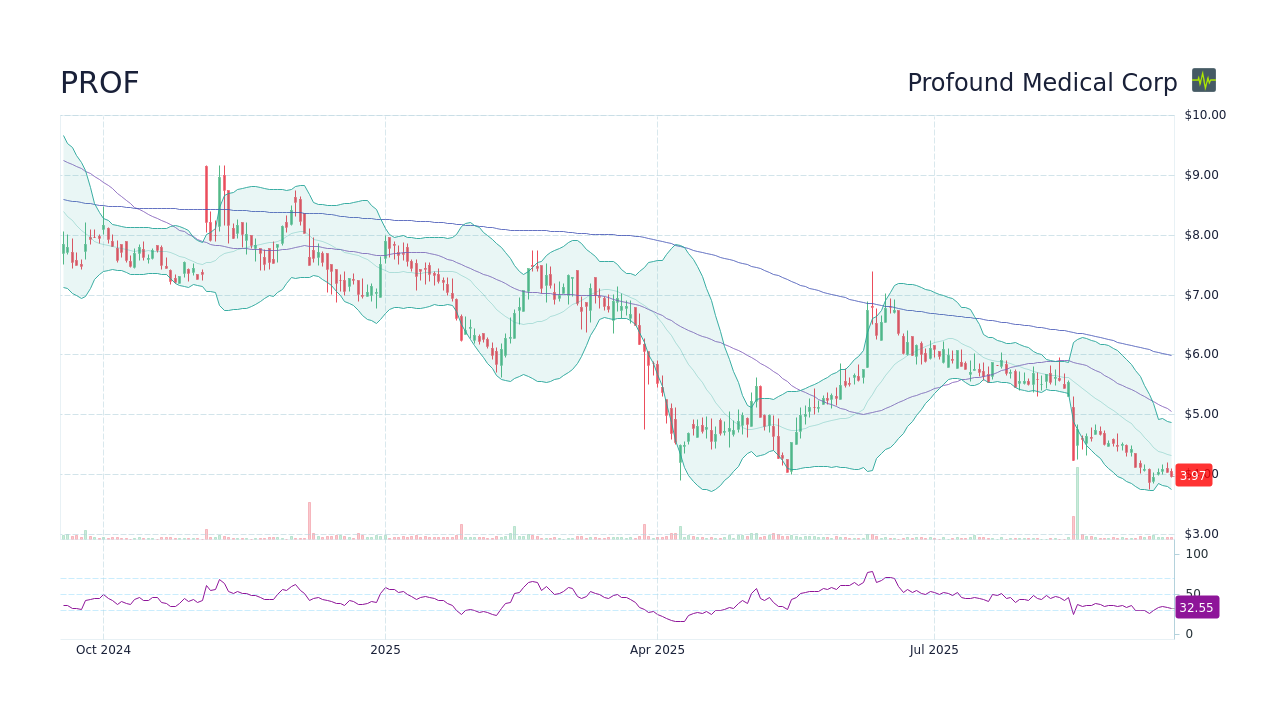The height and width of the screenshot is (720, 1280).
Task: Select the Oct 2024 date axis label
Action: 103,650
